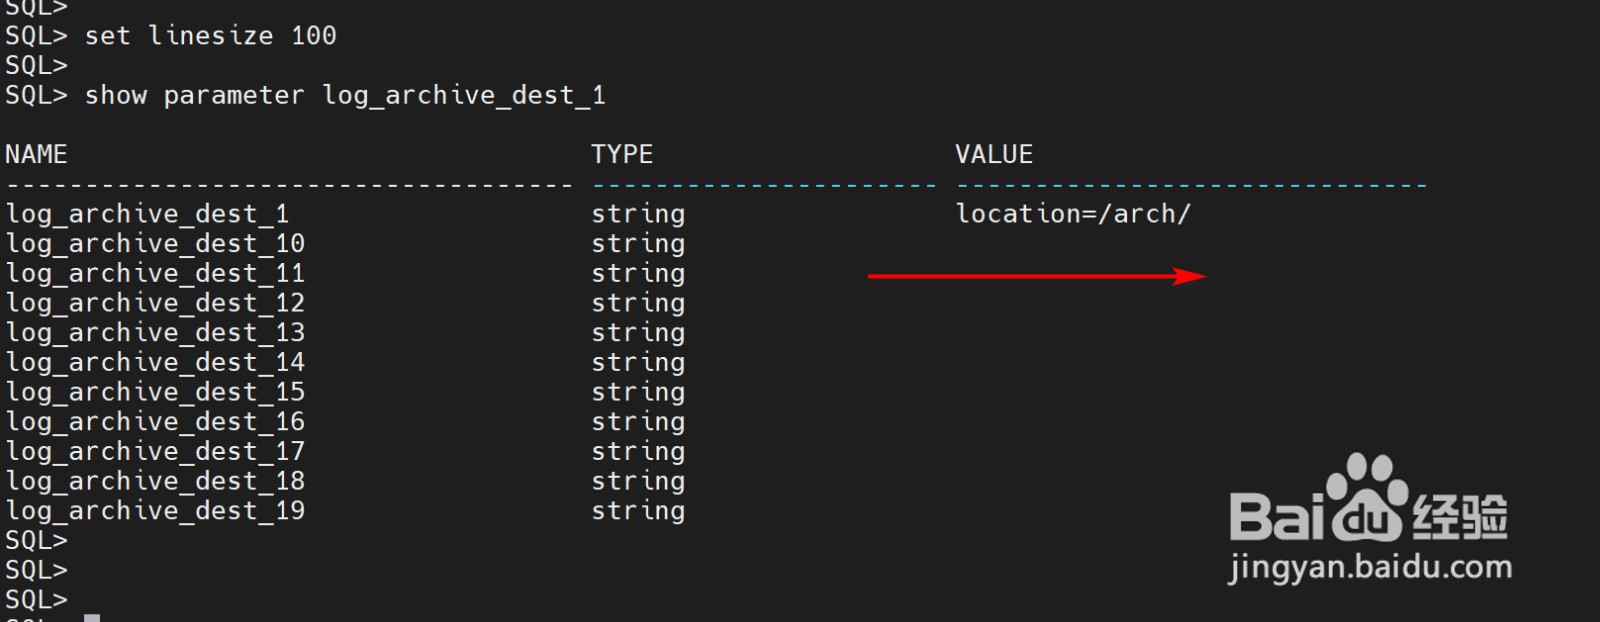Select the log_archive_dest_11 parameter name

[x=155, y=274]
